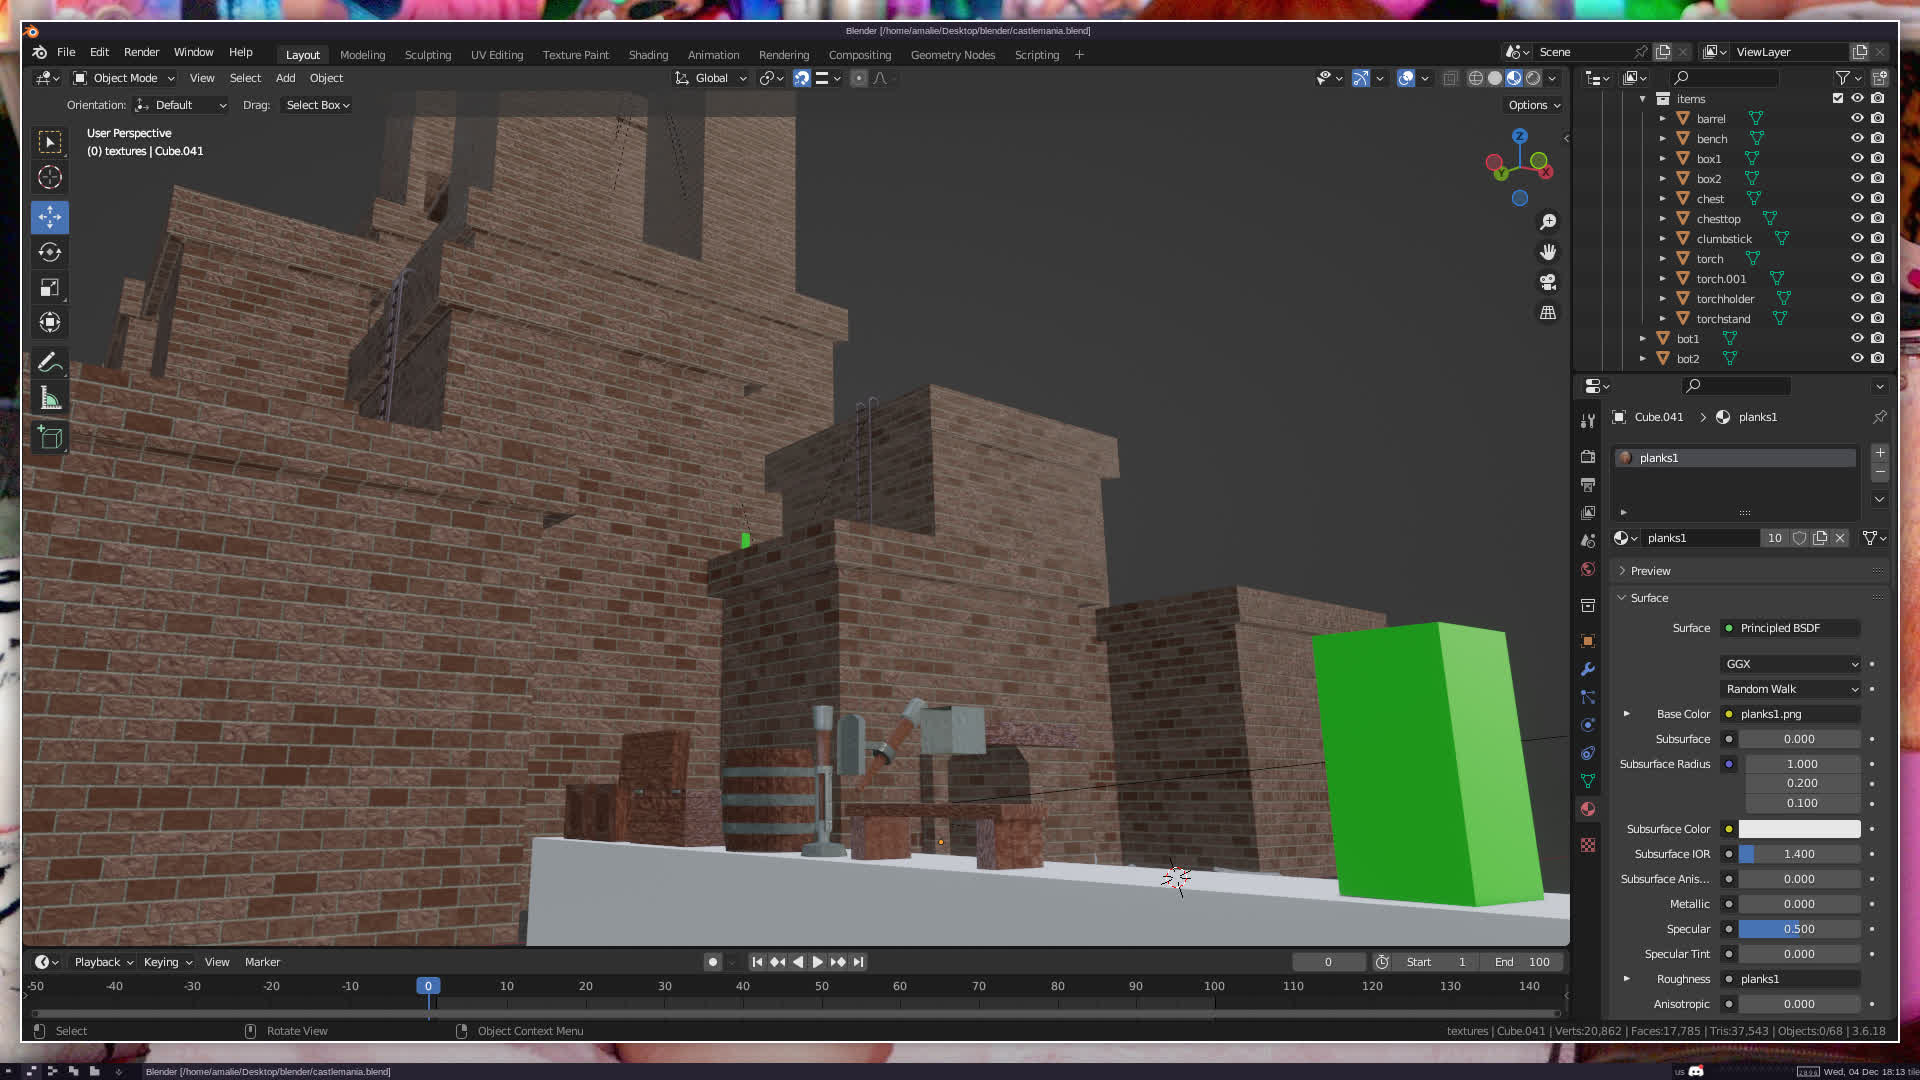Open the Object Mode dropdown

124,78
